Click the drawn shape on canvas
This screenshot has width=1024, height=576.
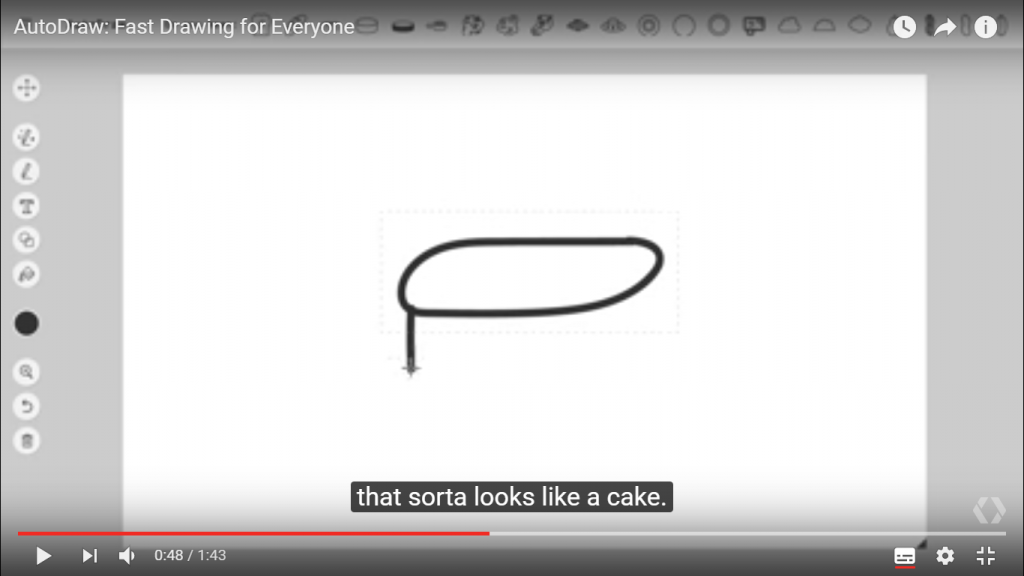click(530, 278)
